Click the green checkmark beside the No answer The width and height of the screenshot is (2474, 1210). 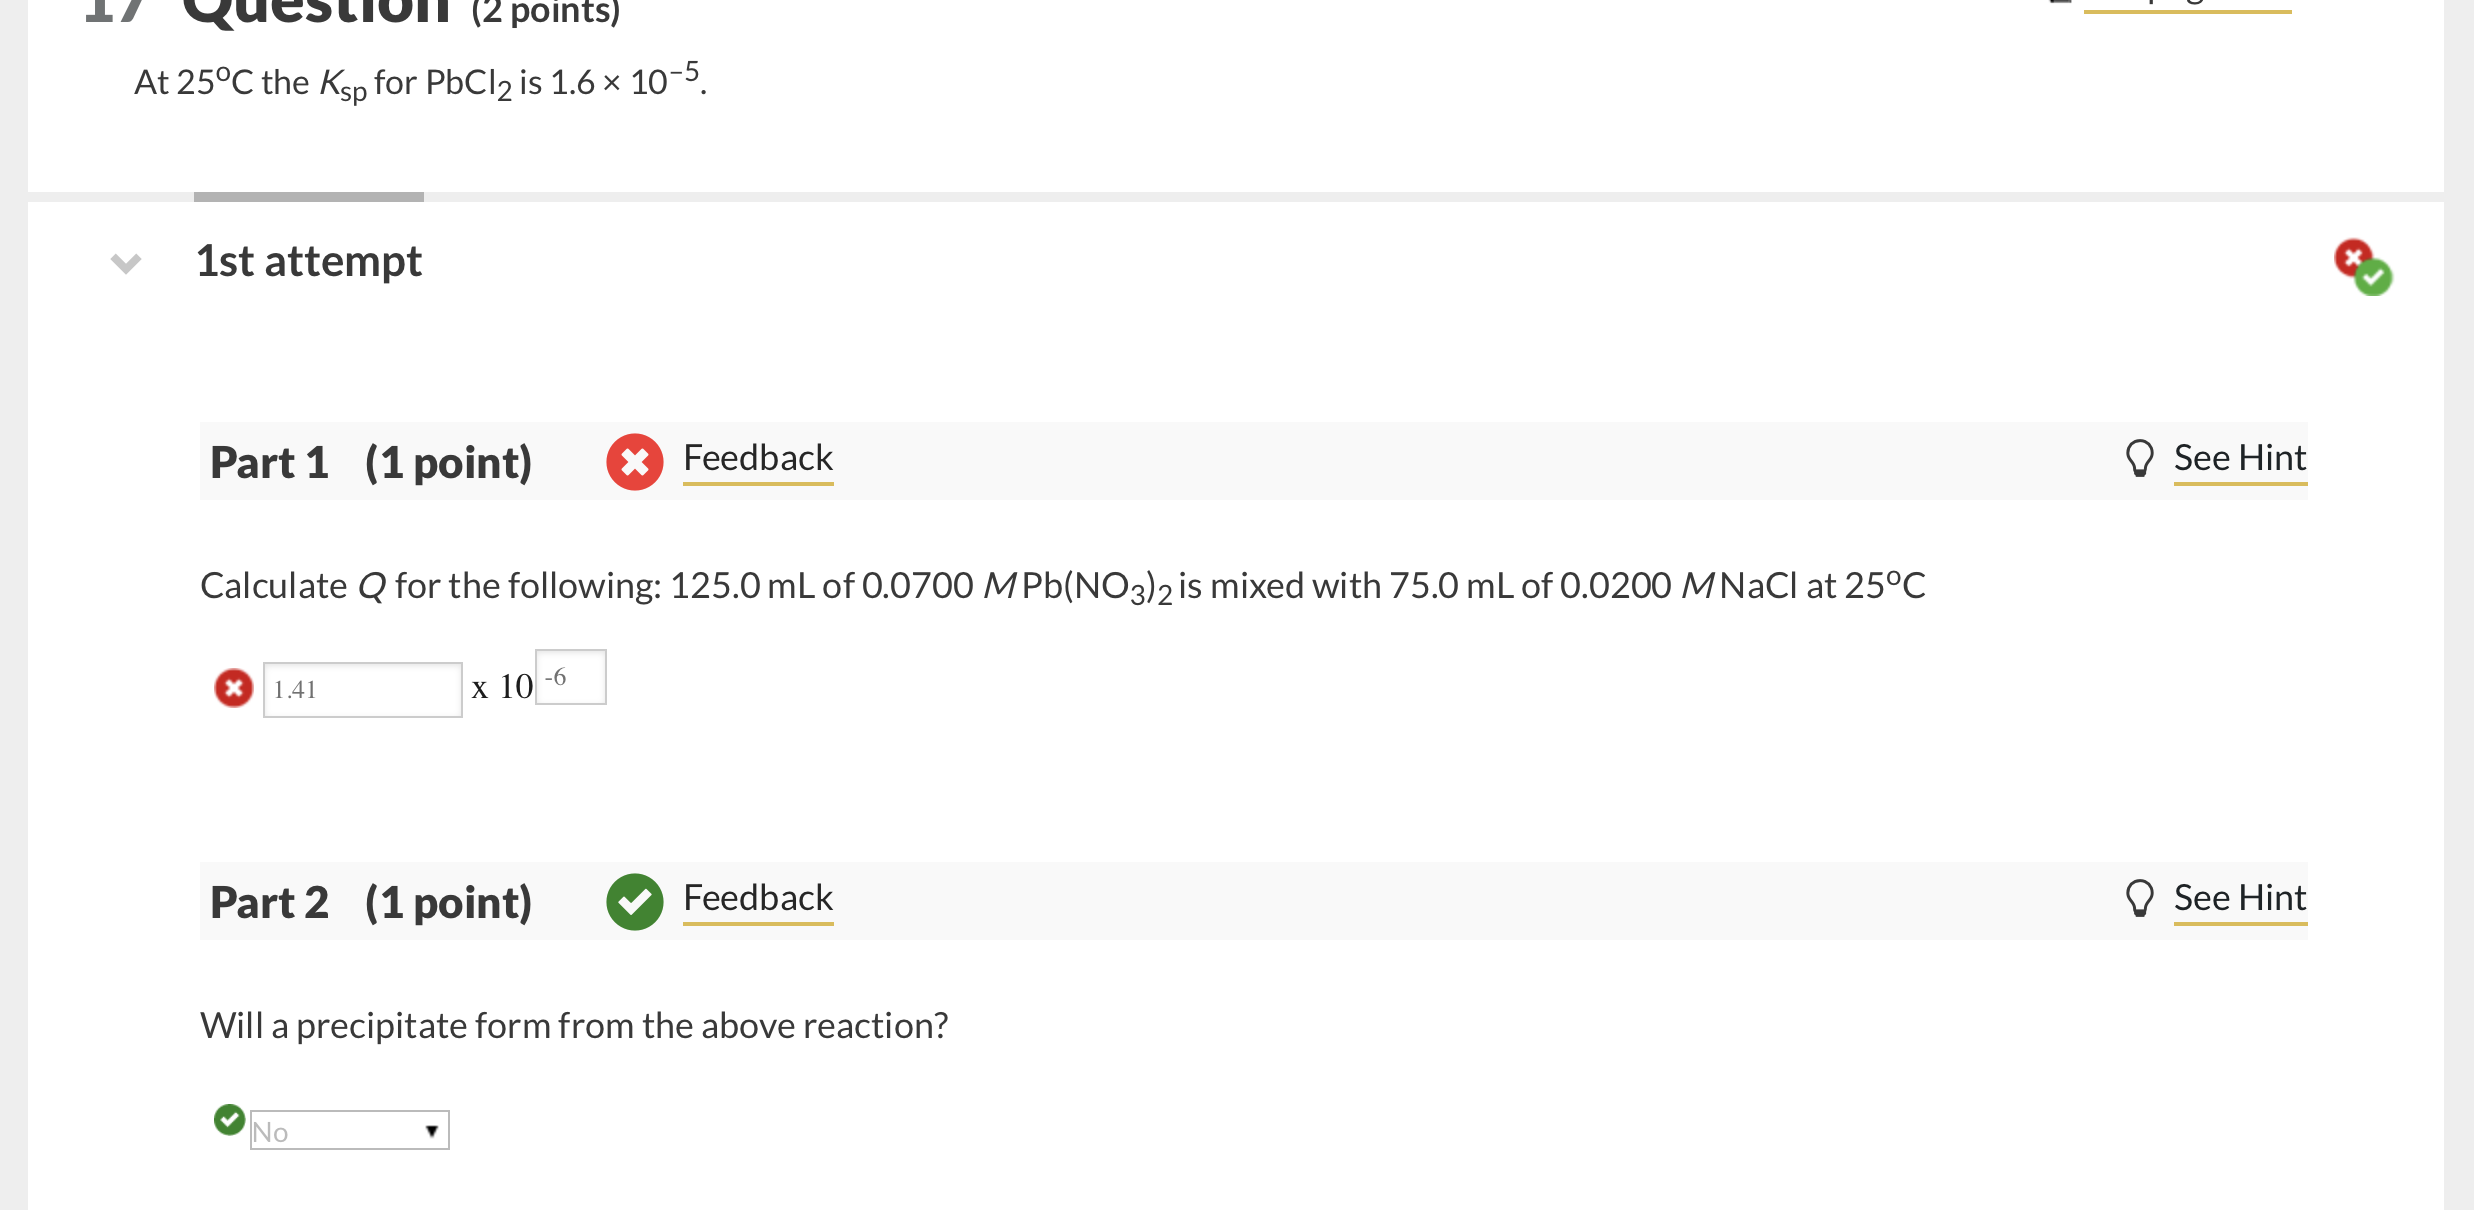pyautogui.click(x=229, y=1119)
